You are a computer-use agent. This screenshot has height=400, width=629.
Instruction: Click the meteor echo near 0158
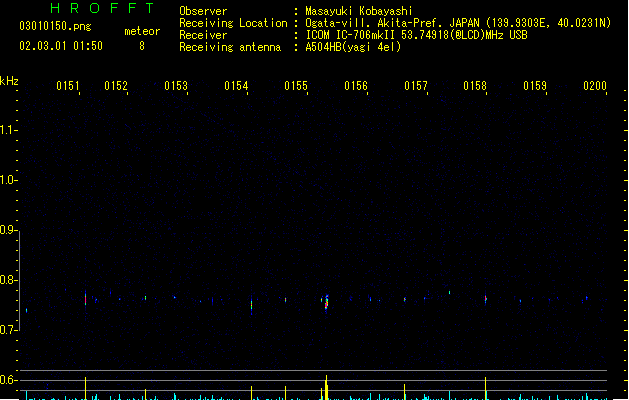(485, 299)
